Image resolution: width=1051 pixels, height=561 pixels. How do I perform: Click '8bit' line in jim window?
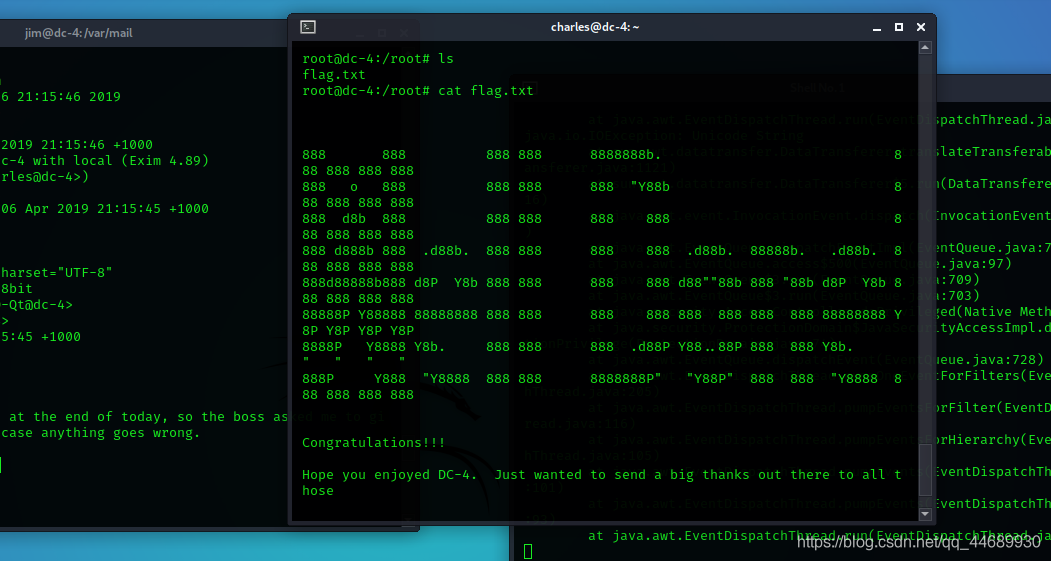(x=16, y=289)
